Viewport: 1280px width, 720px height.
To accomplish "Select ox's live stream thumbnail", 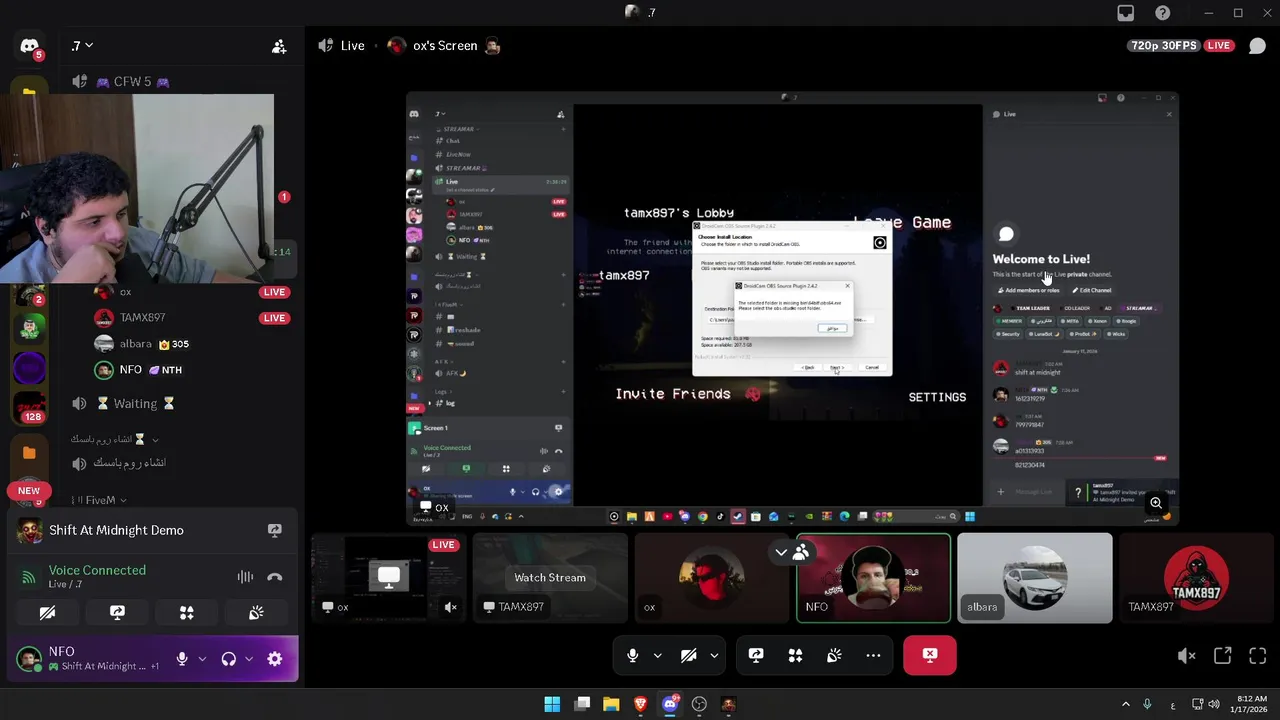I will [388, 578].
